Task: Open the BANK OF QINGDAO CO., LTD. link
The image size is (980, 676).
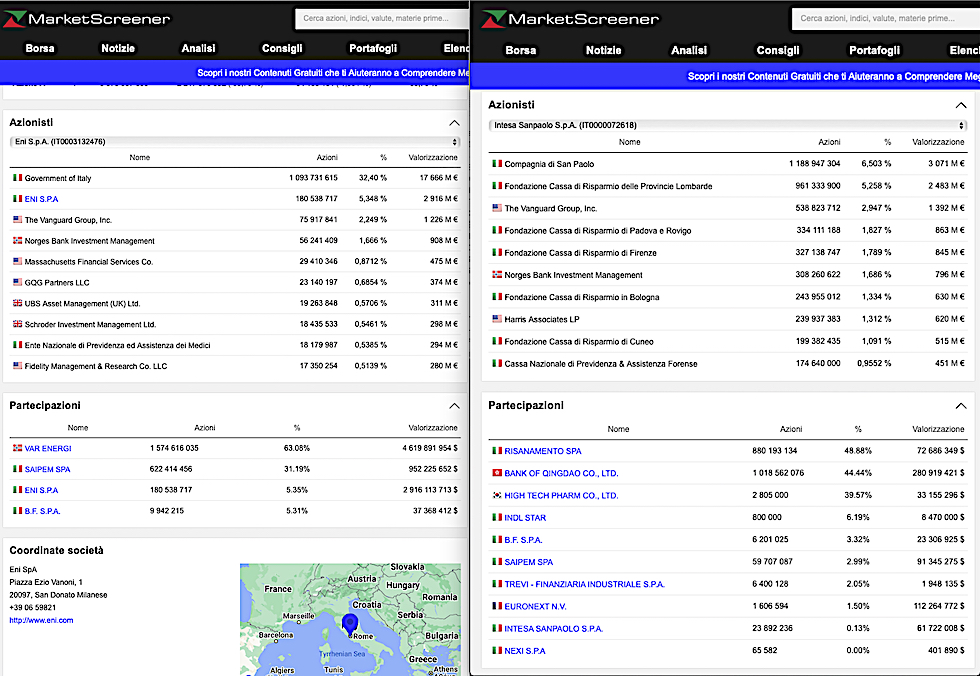Action: (561, 474)
